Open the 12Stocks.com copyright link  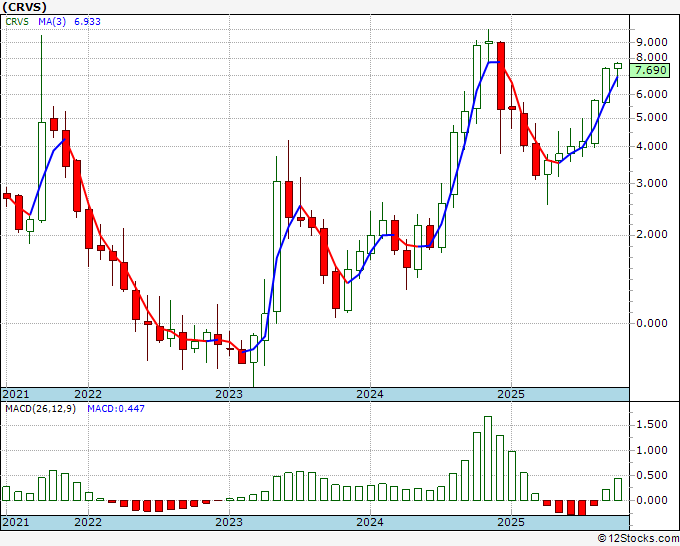click(638, 539)
